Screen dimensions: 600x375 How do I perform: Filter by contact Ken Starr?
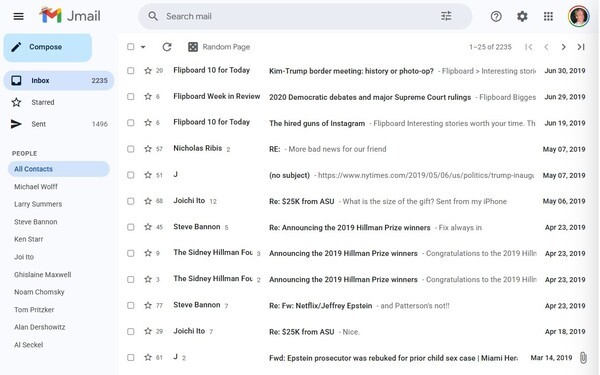pos(28,239)
